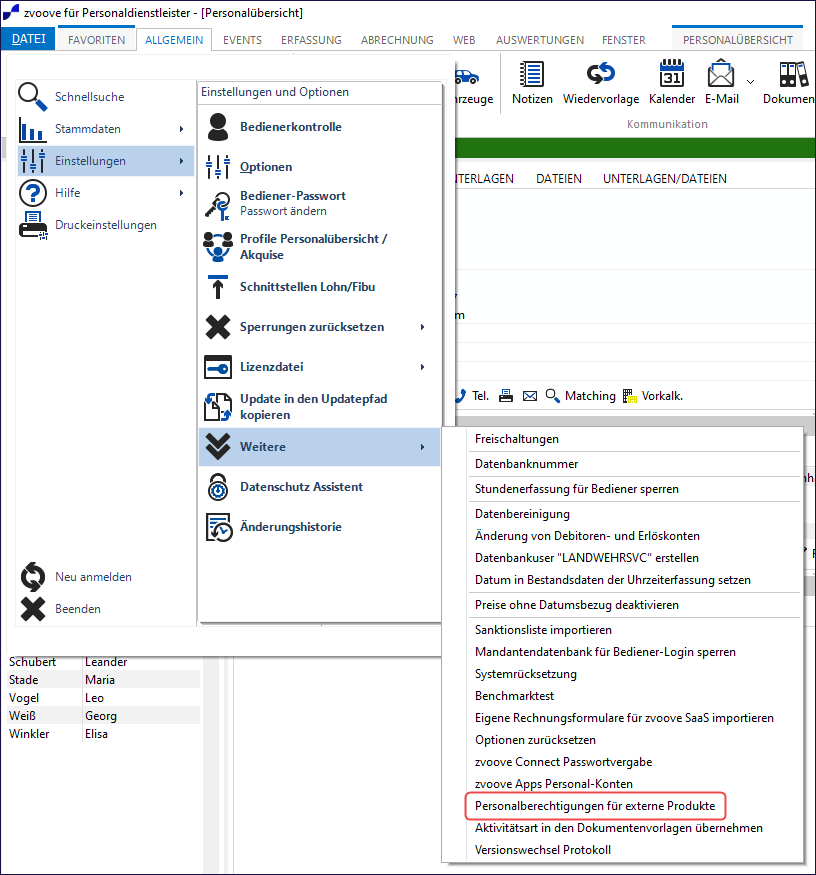
Task: Open the E-Mail dropdown chevron
Action: (751, 81)
